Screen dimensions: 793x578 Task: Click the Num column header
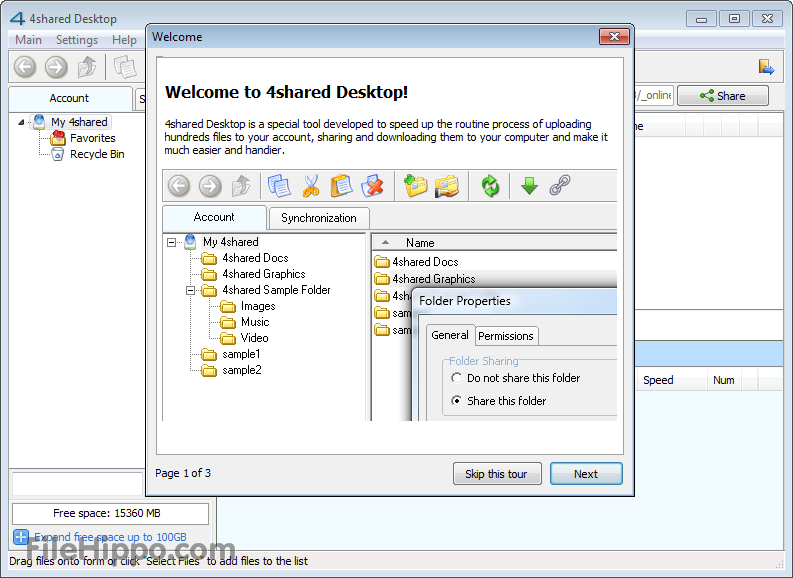(x=724, y=380)
